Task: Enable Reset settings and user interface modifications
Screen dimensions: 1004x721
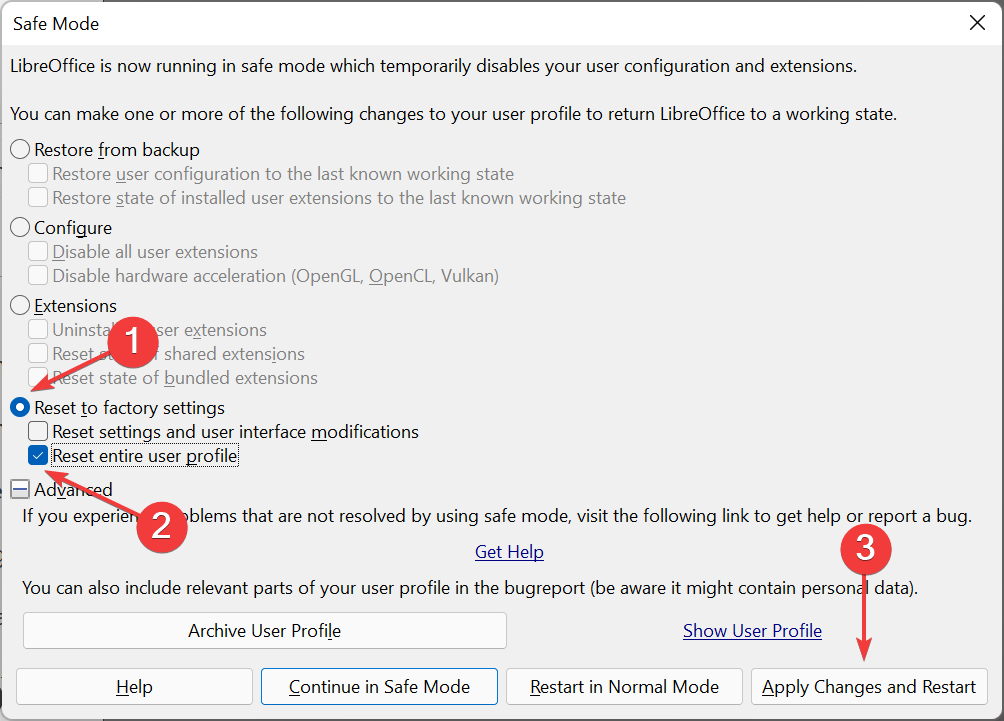Action: (38, 432)
